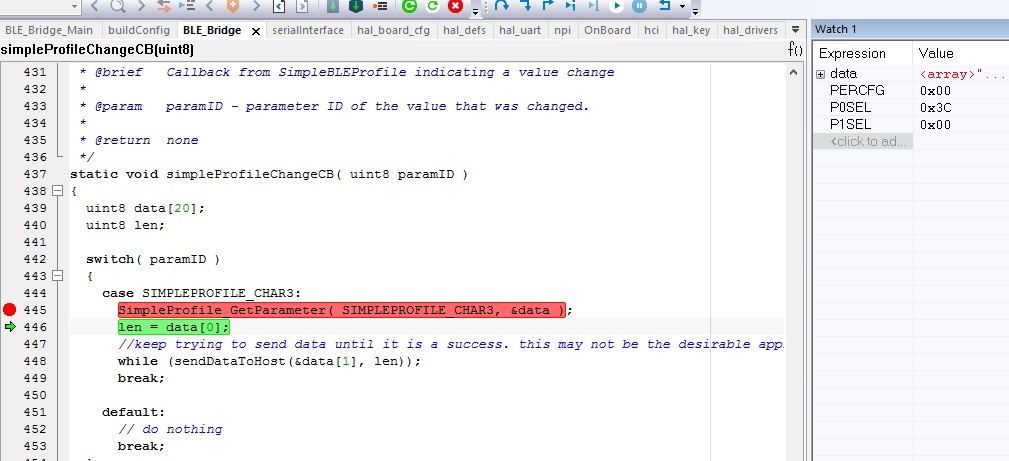The height and width of the screenshot is (461, 1009).
Task: Click the Watch 1 panel title
Action: (835, 30)
